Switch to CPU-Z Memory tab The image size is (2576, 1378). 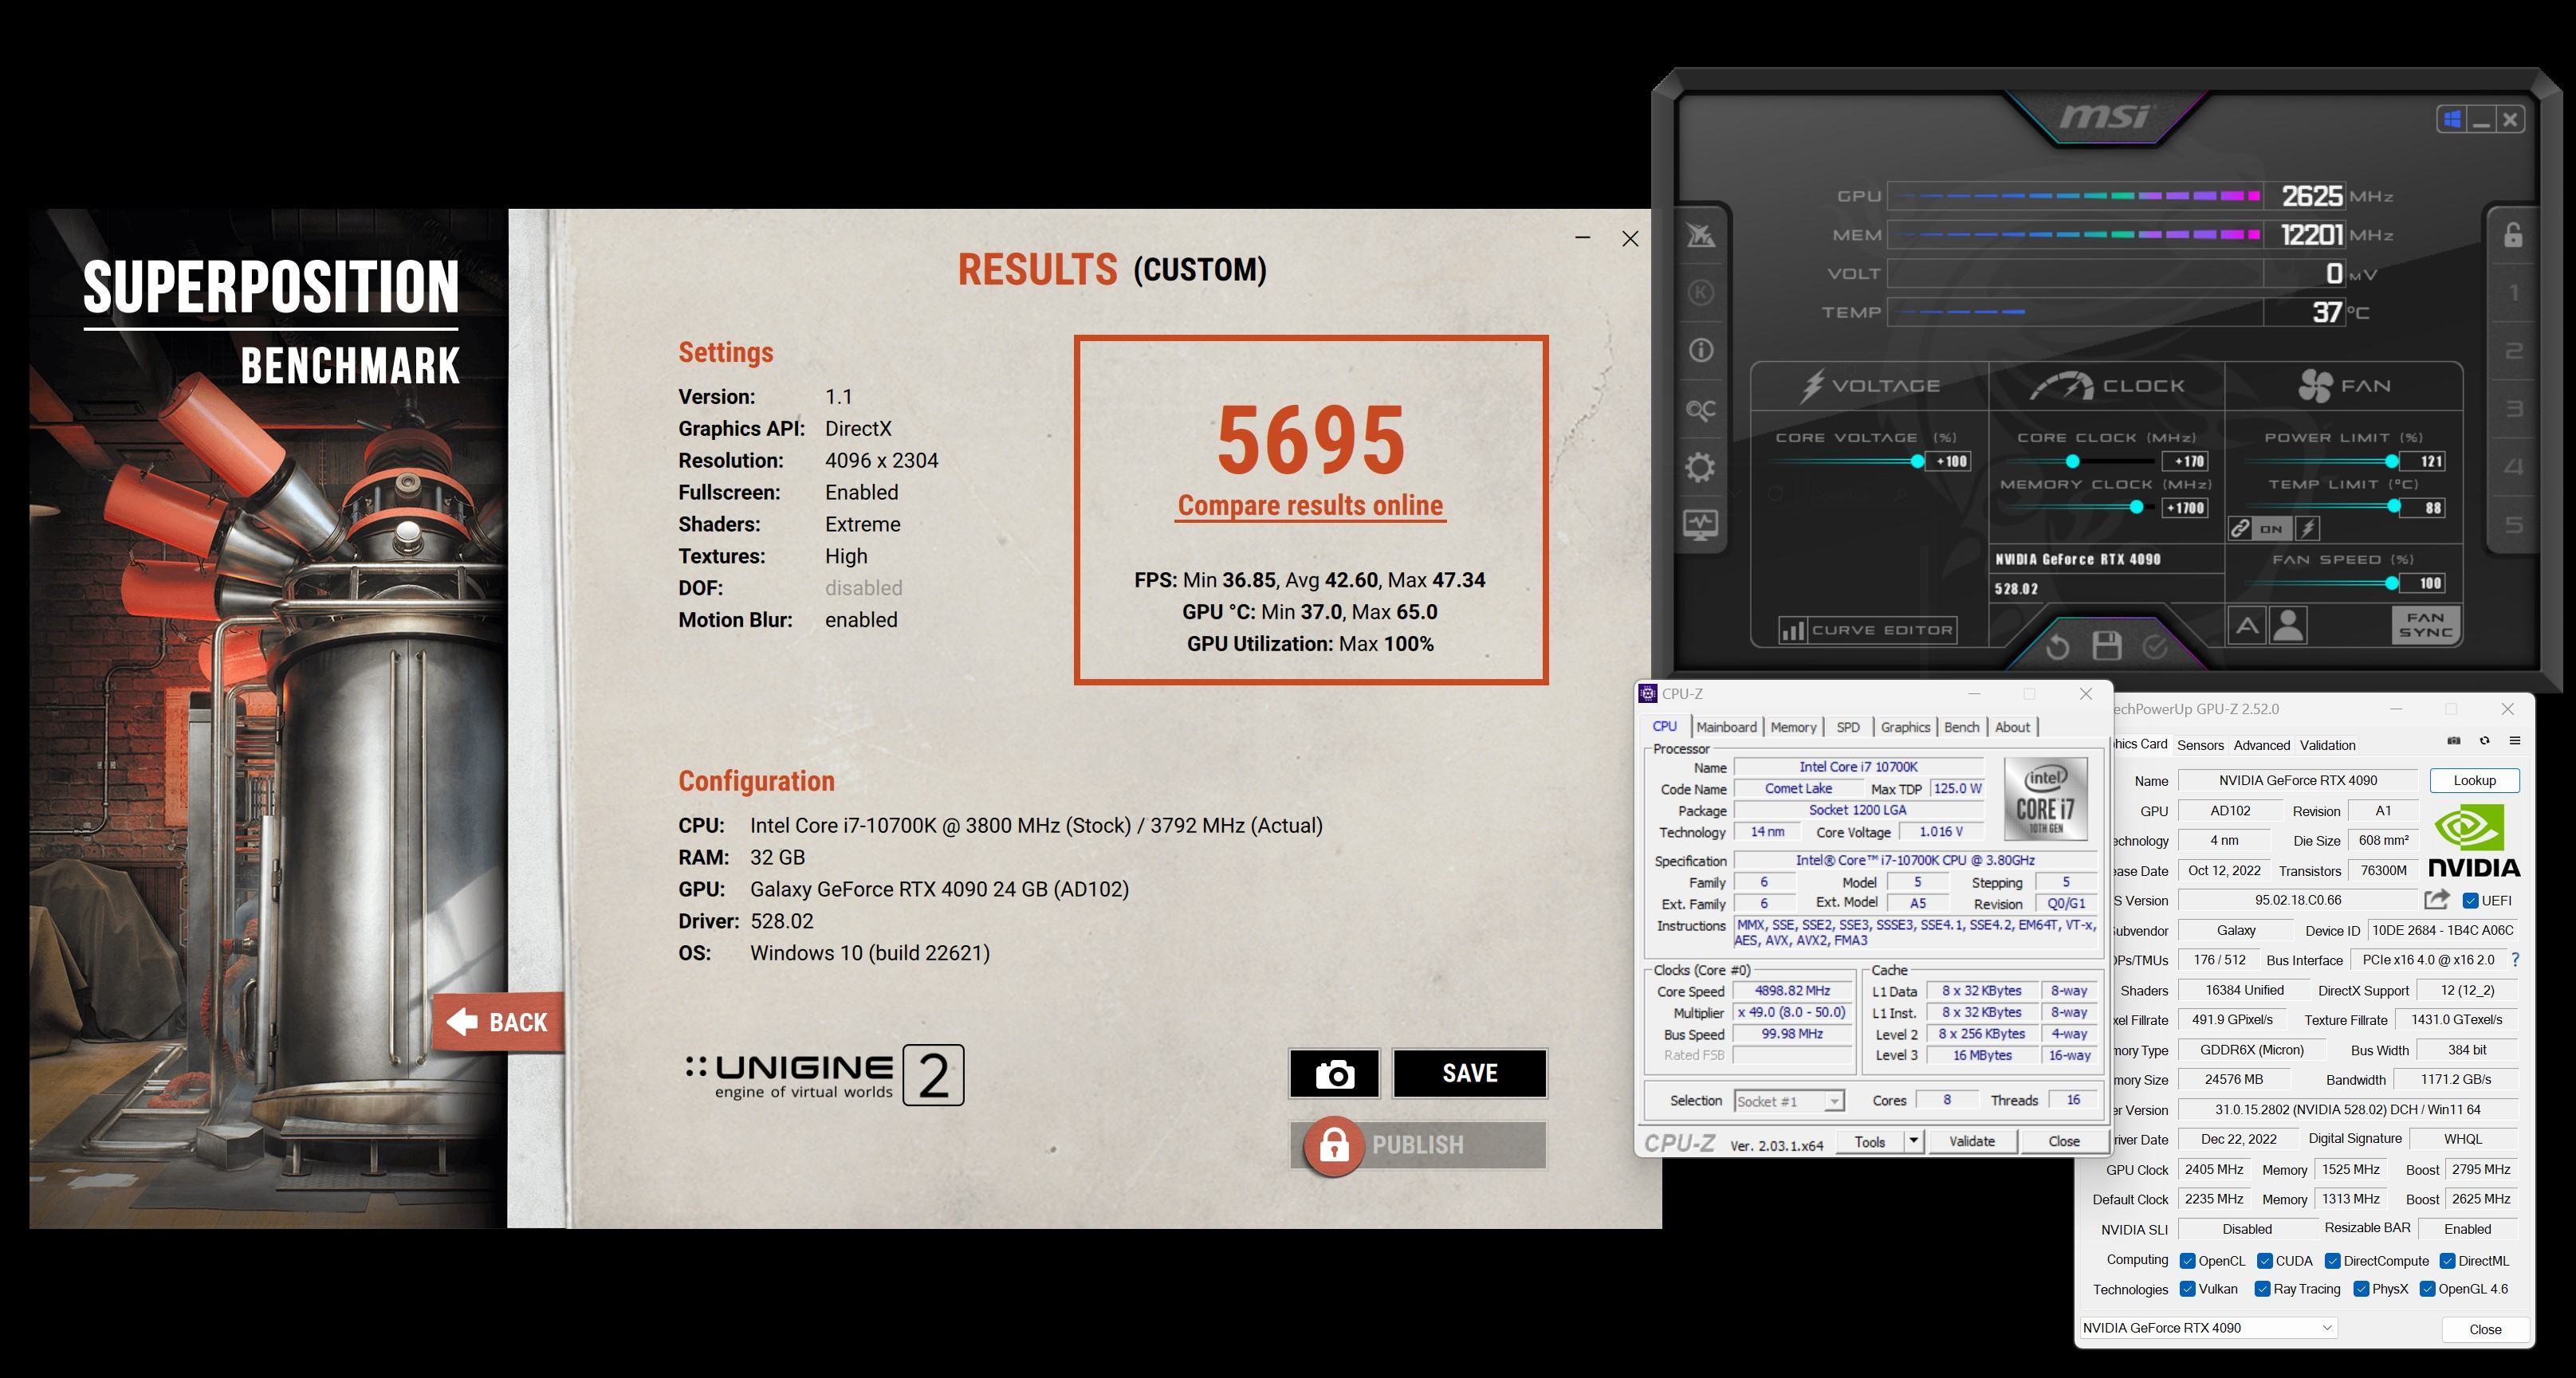coord(1793,727)
